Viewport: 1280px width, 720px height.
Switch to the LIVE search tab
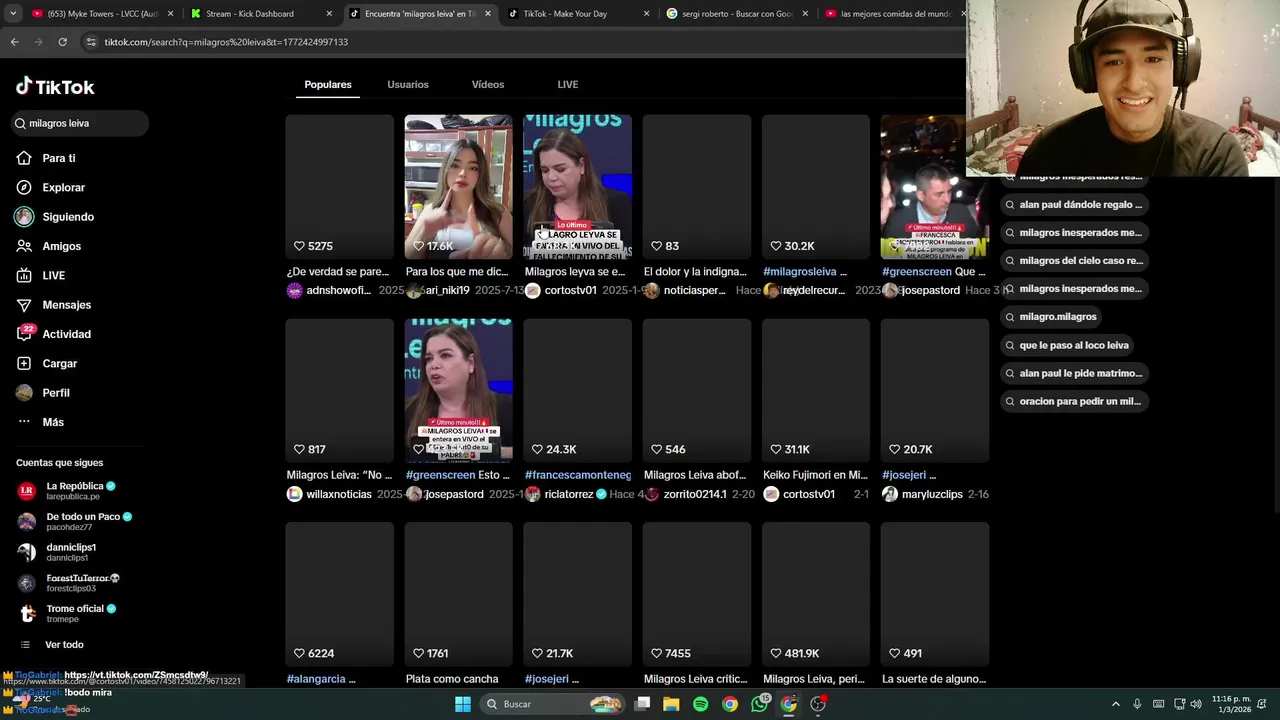click(568, 84)
